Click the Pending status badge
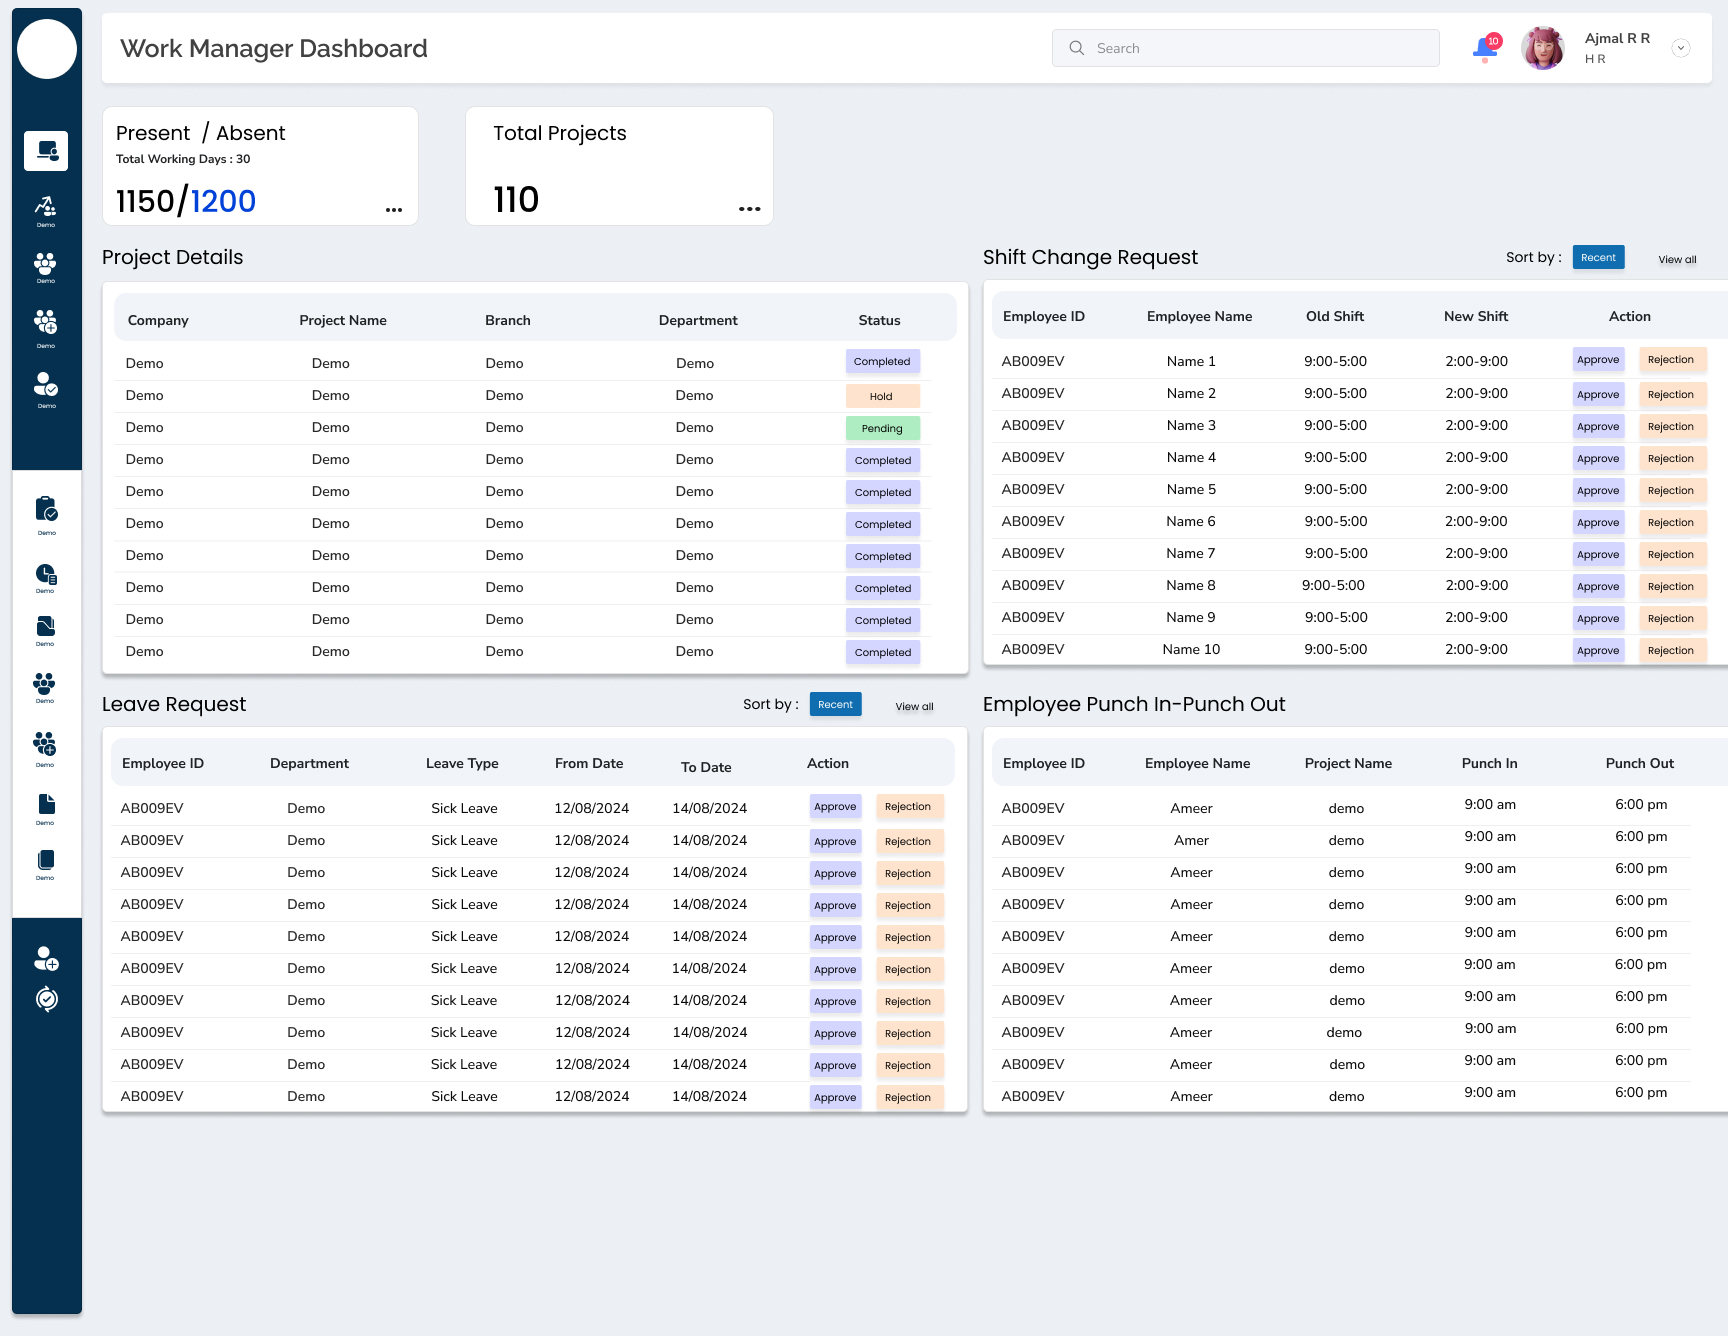Viewport: 1728px width, 1336px height. click(x=882, y=429)
